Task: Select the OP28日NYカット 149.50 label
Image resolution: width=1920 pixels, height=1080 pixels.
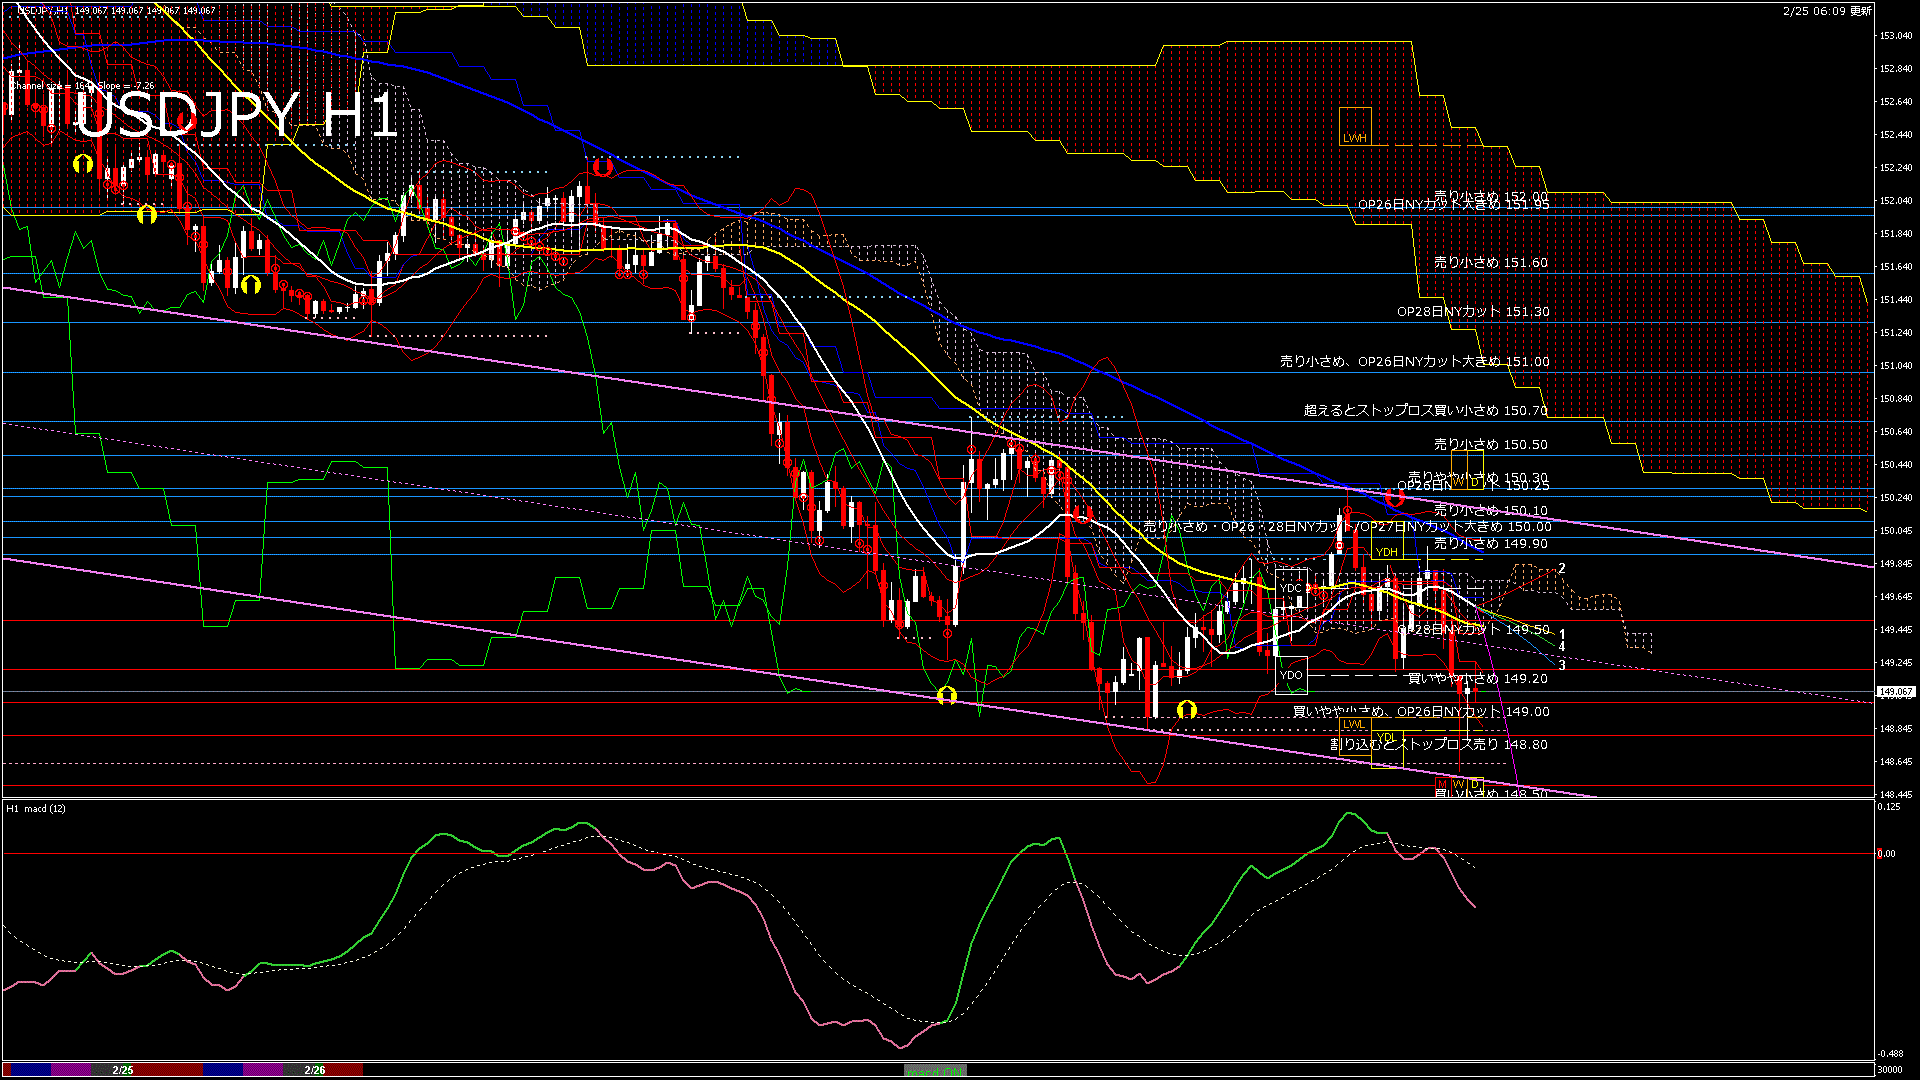Action: click(1473, 630)
